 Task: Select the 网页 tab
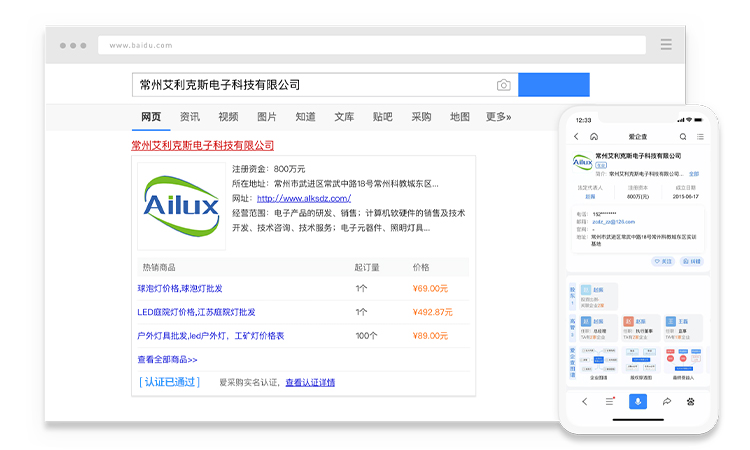(151, 117)
